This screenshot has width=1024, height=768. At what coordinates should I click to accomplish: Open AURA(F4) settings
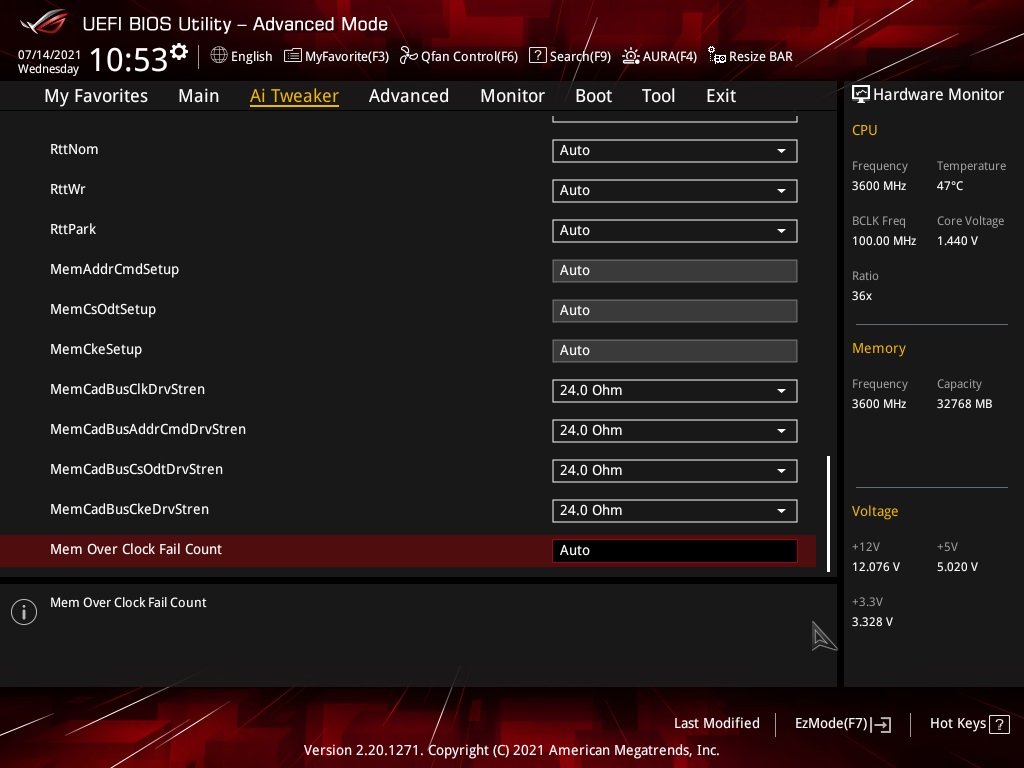[660, 56]
